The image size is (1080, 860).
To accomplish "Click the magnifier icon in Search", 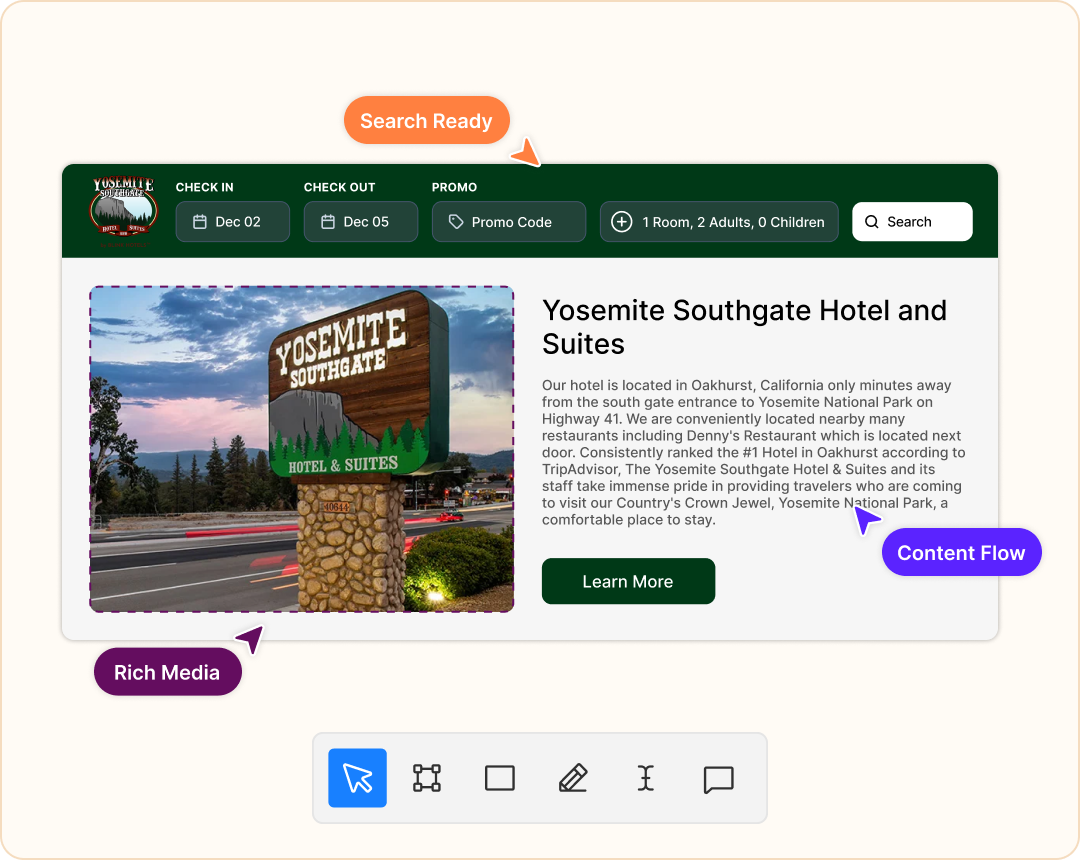I will (x=871, y=222).
